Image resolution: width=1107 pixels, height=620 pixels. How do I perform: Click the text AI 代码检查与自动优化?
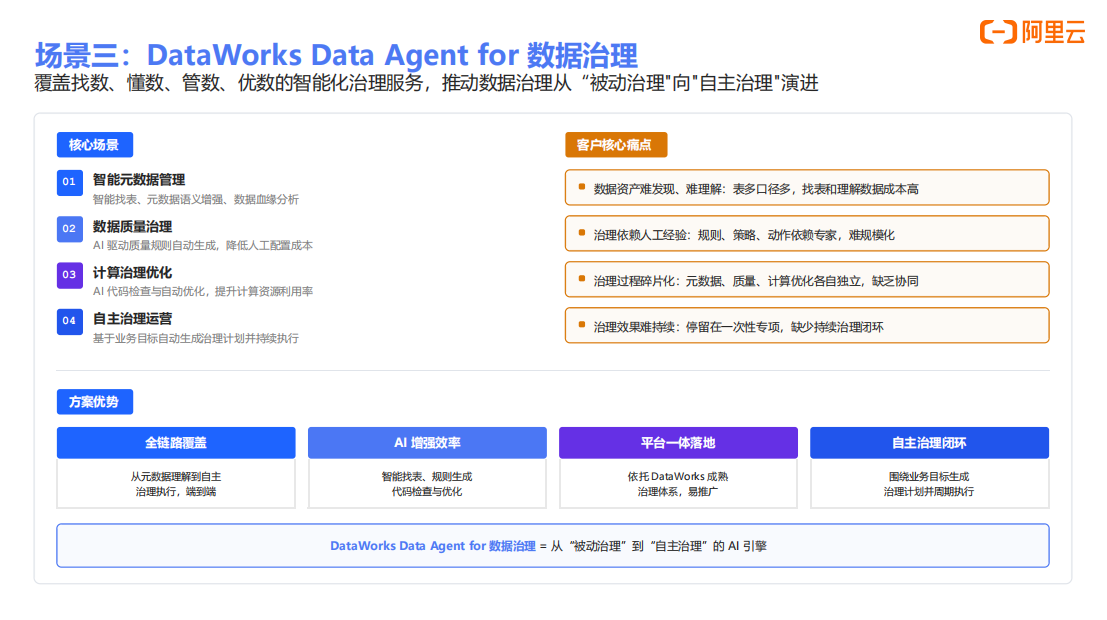click(x=203, y=292)
